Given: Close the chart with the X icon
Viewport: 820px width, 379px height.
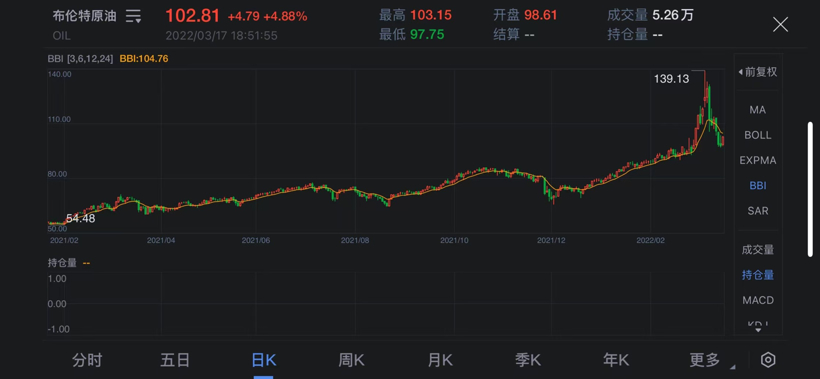Looking at the screenshot, I should (780, 24).
